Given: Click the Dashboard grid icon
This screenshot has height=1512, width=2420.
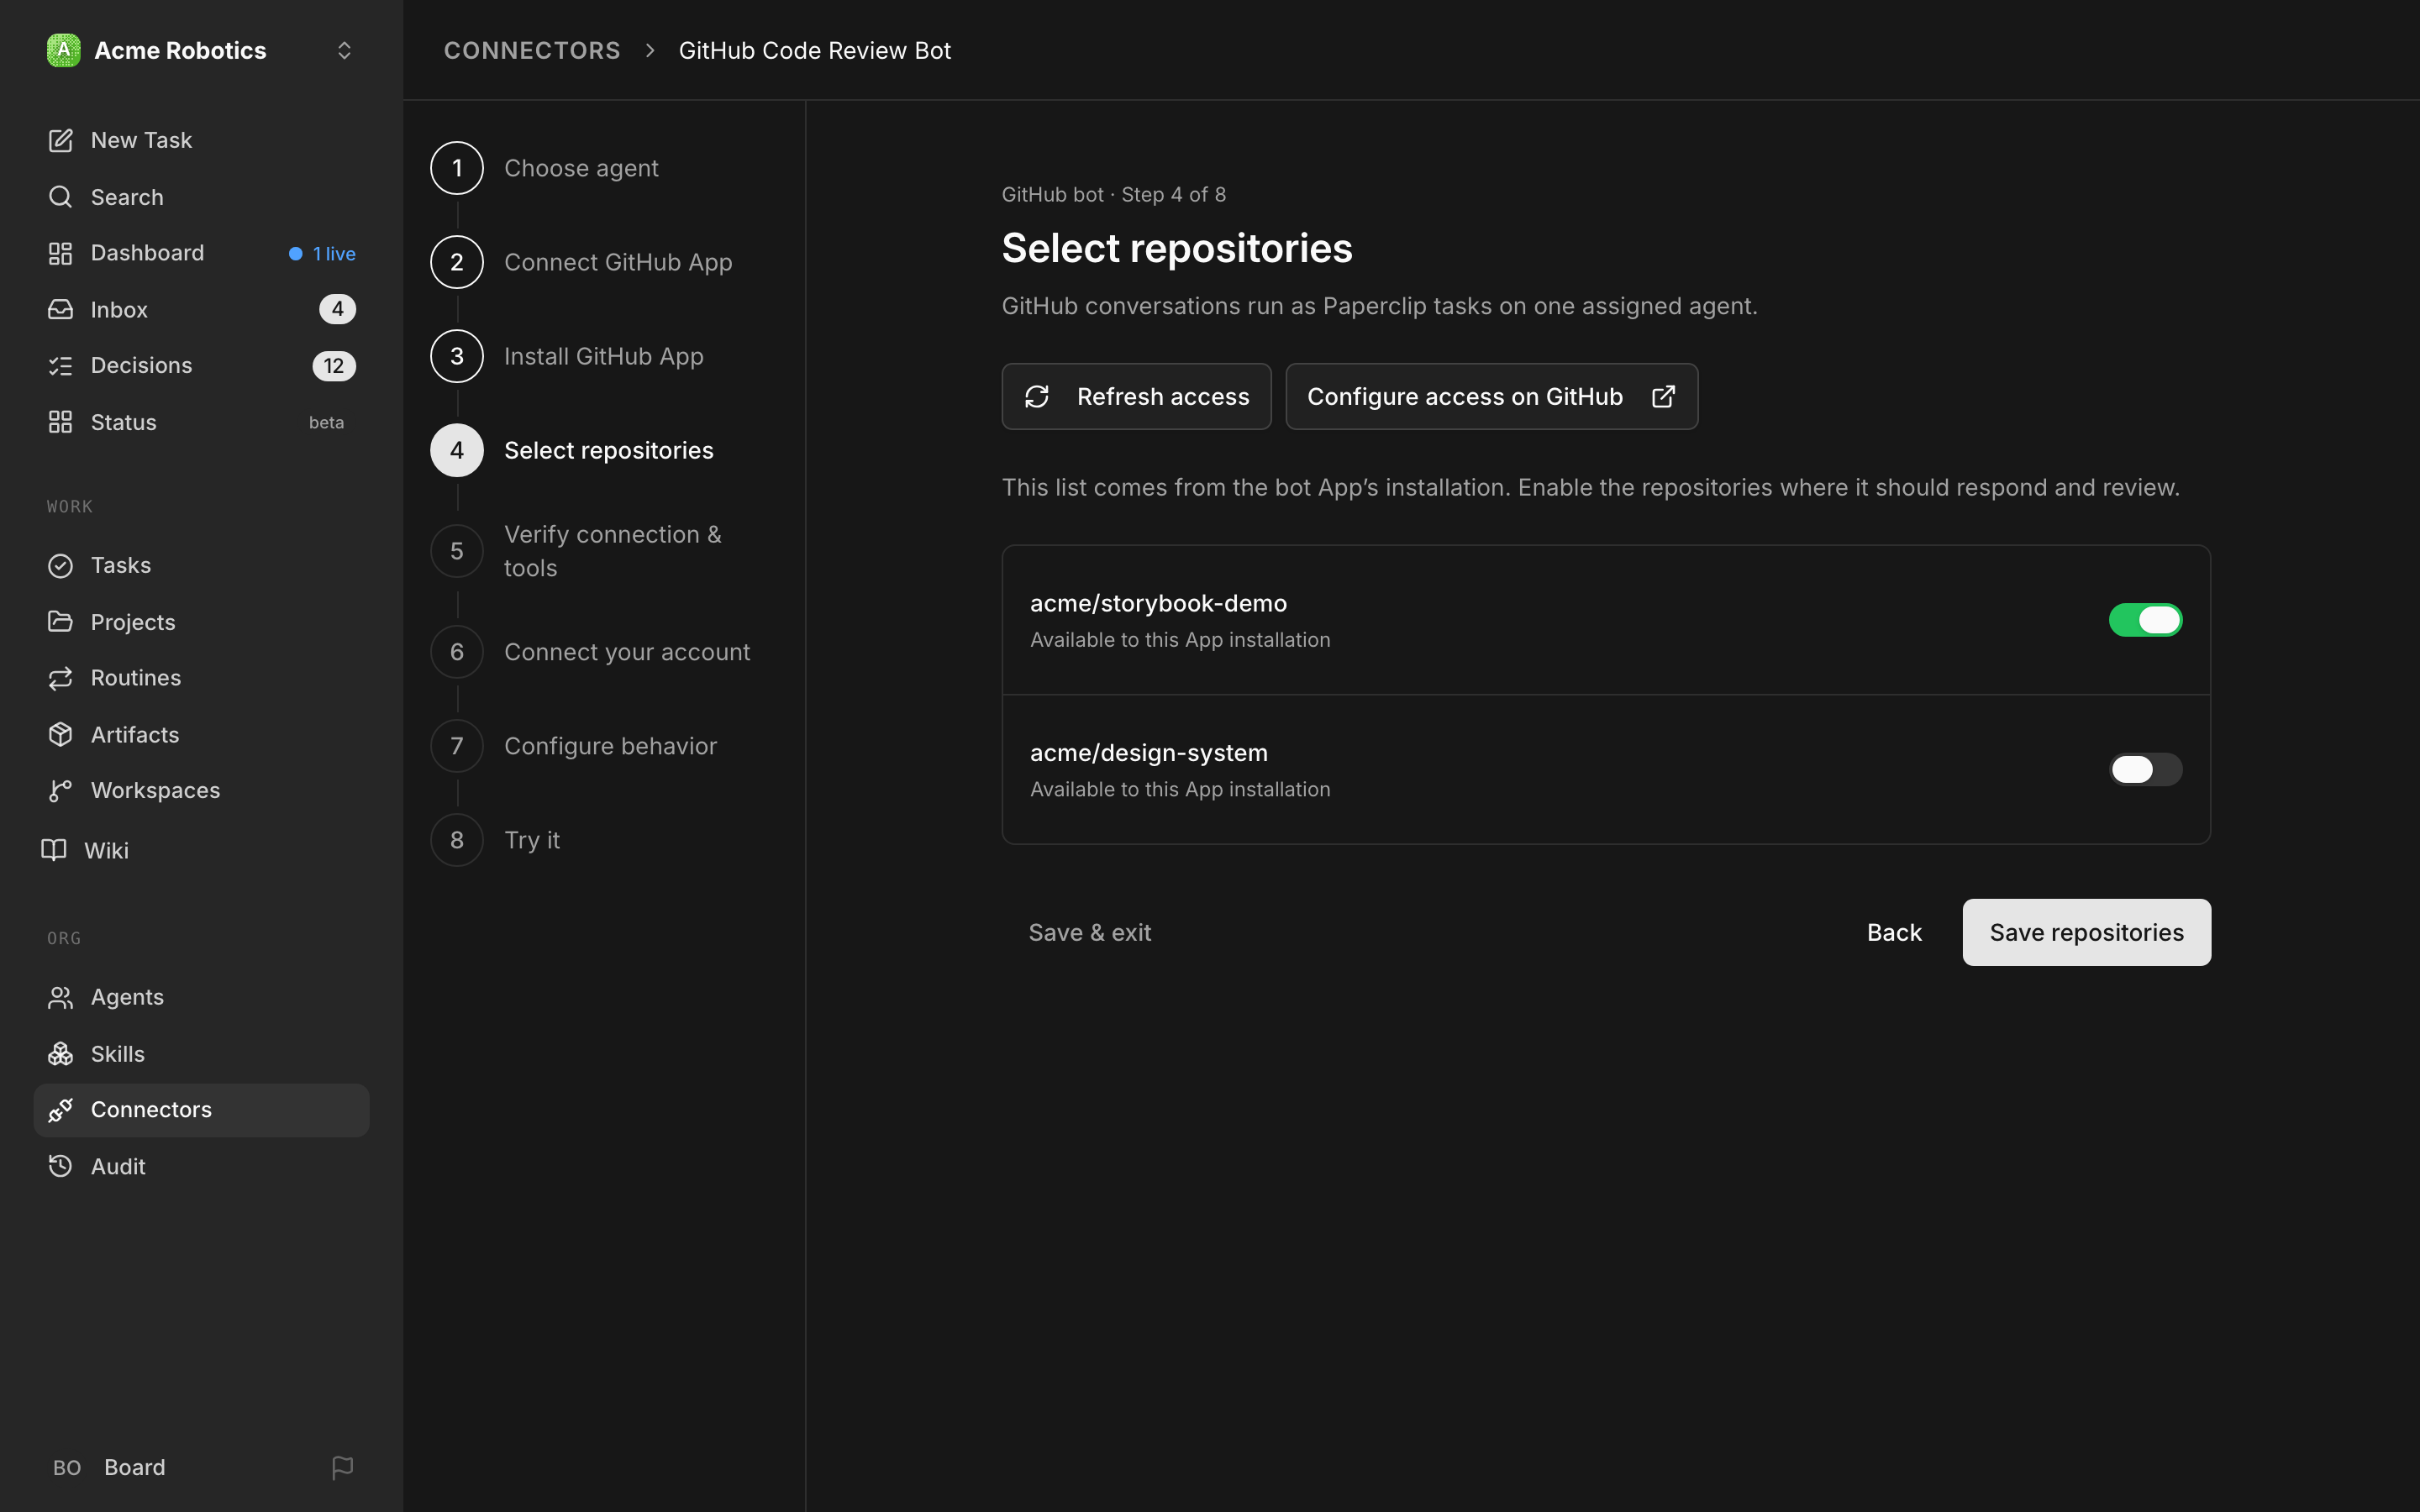Looking at the screenshot, I should (60, 253).
